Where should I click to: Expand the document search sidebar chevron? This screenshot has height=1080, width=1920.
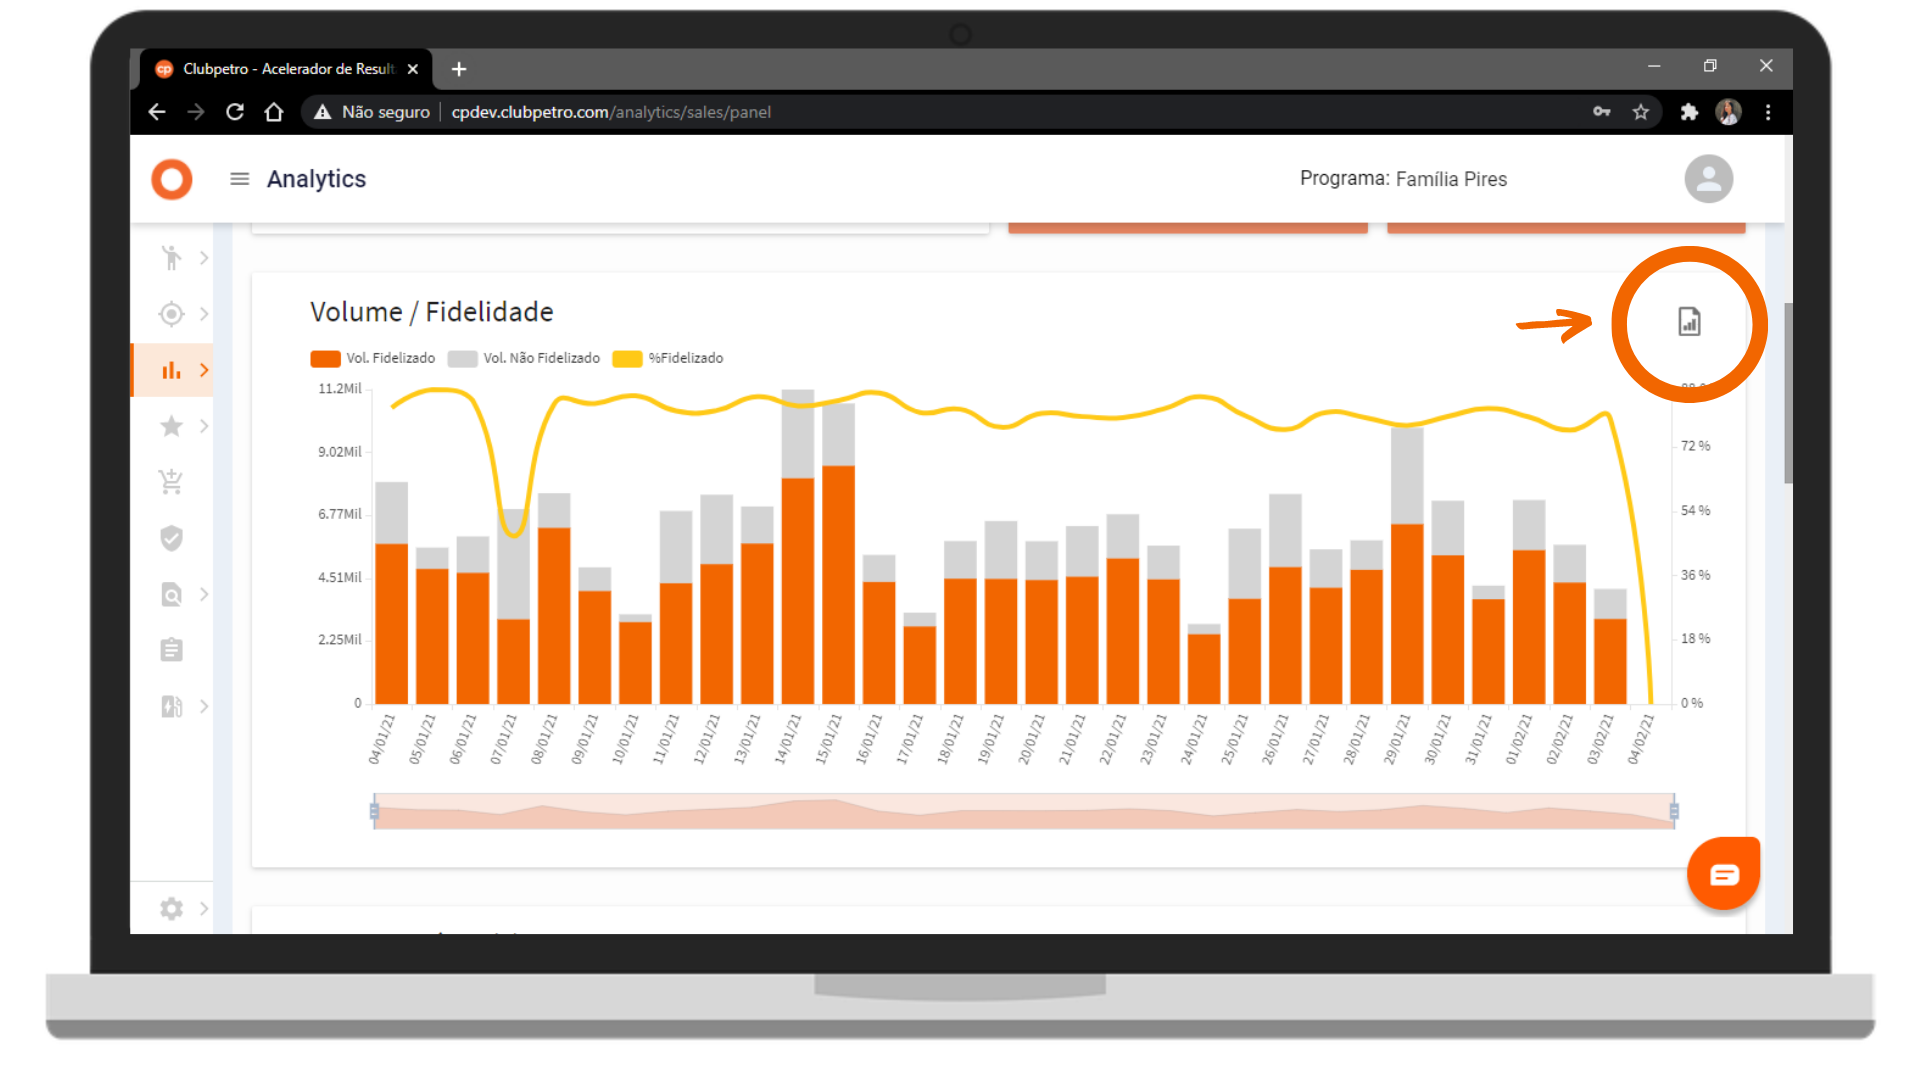coord(204,594)
